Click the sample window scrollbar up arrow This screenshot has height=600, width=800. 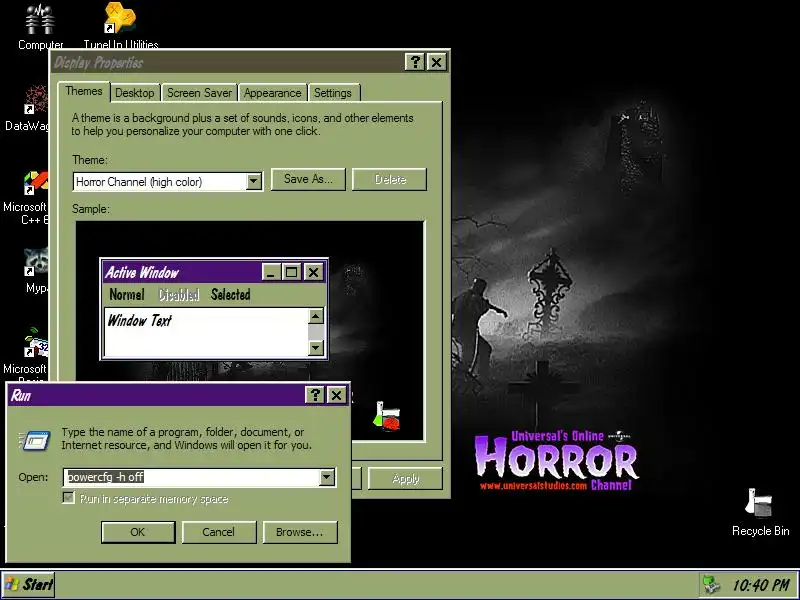(316, 316)
